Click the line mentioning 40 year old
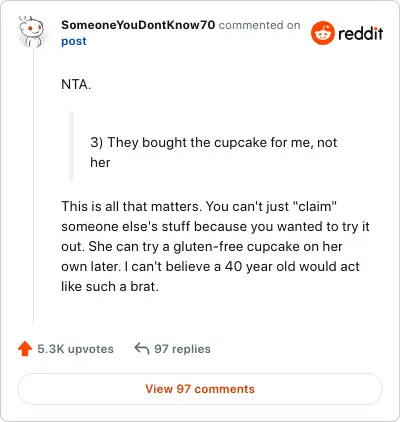Screen dimensions: 400x422 point(210,267)
